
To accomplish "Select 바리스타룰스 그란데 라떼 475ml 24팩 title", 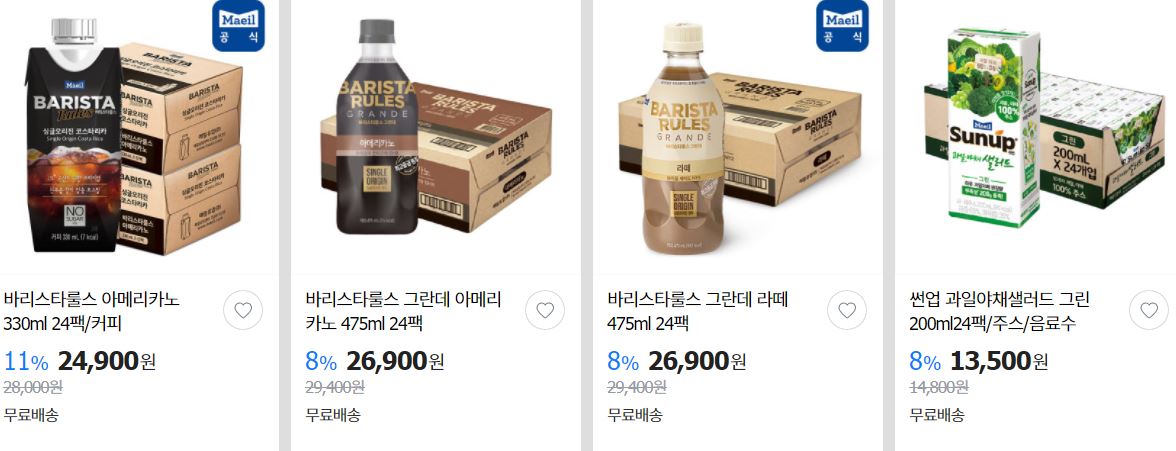I will pyautogui.click(x=698, y=311).
